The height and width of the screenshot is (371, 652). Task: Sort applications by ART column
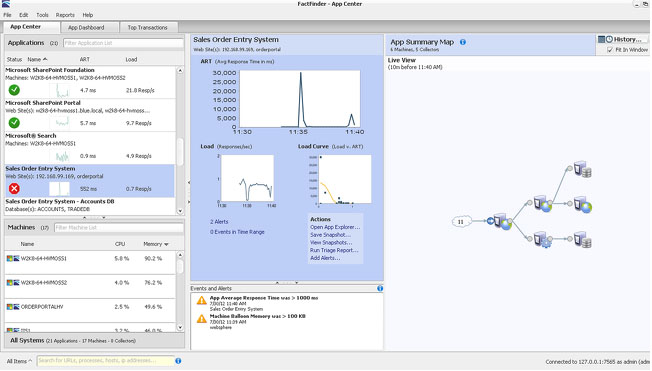85,59
